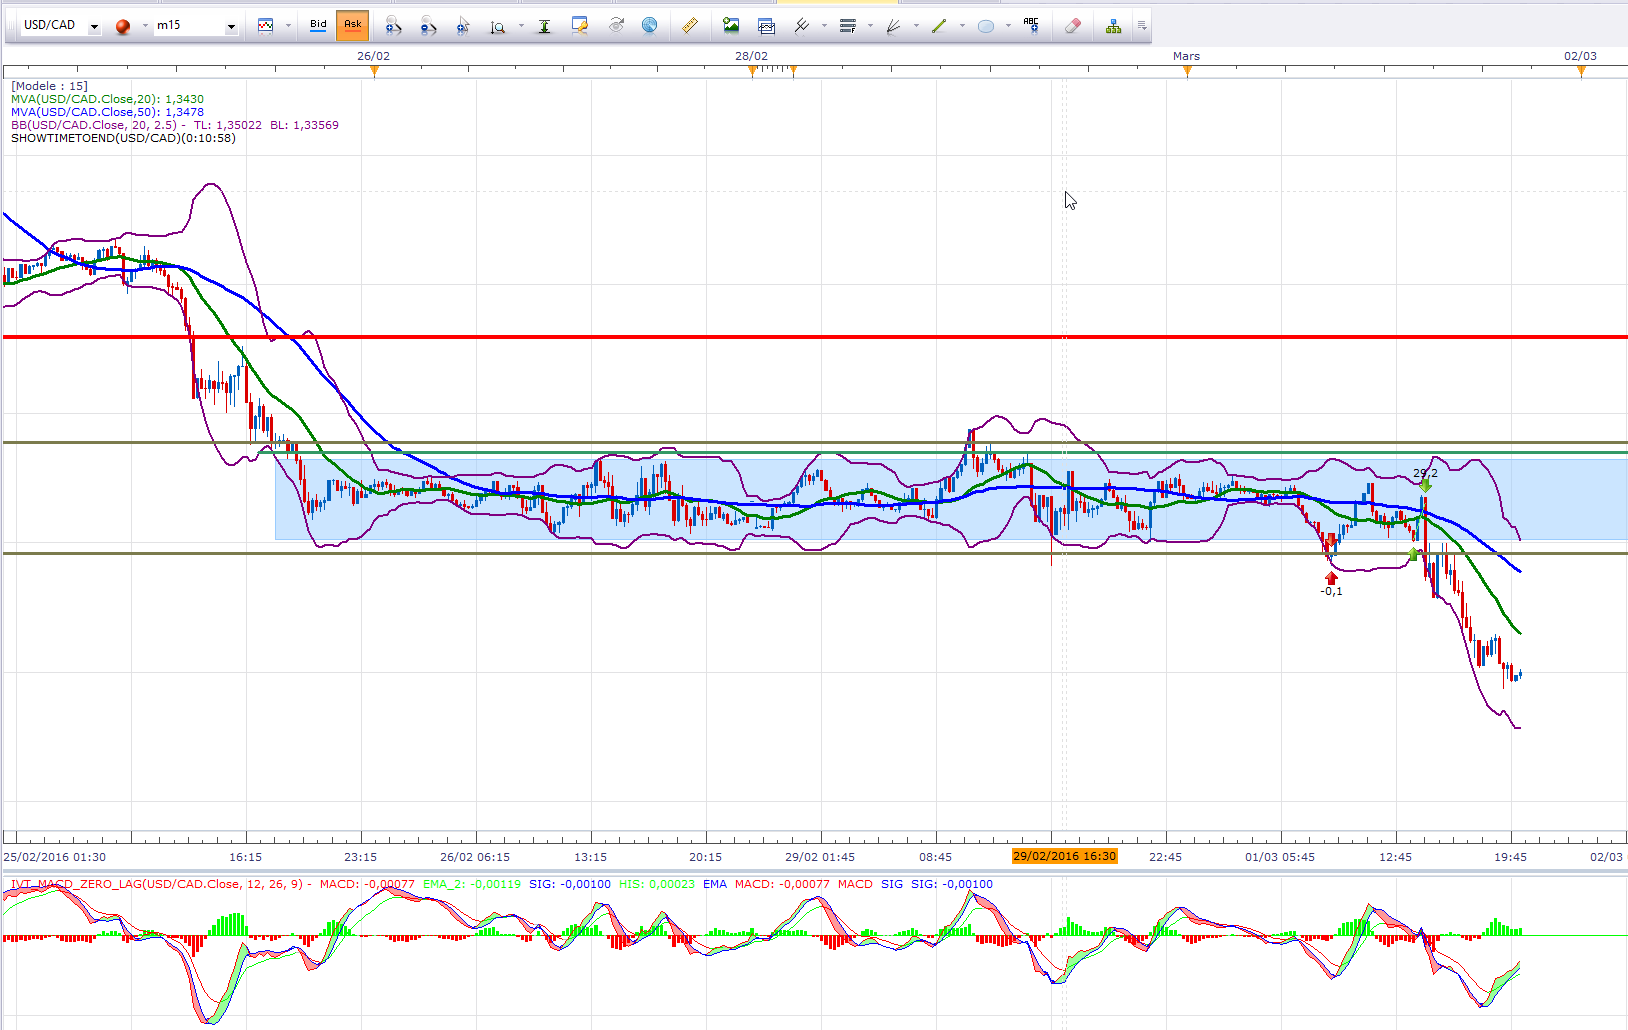Click the 29/02 01:45 time axis label
Viewport: 1628px width, 1030px height.
[820, 857]
